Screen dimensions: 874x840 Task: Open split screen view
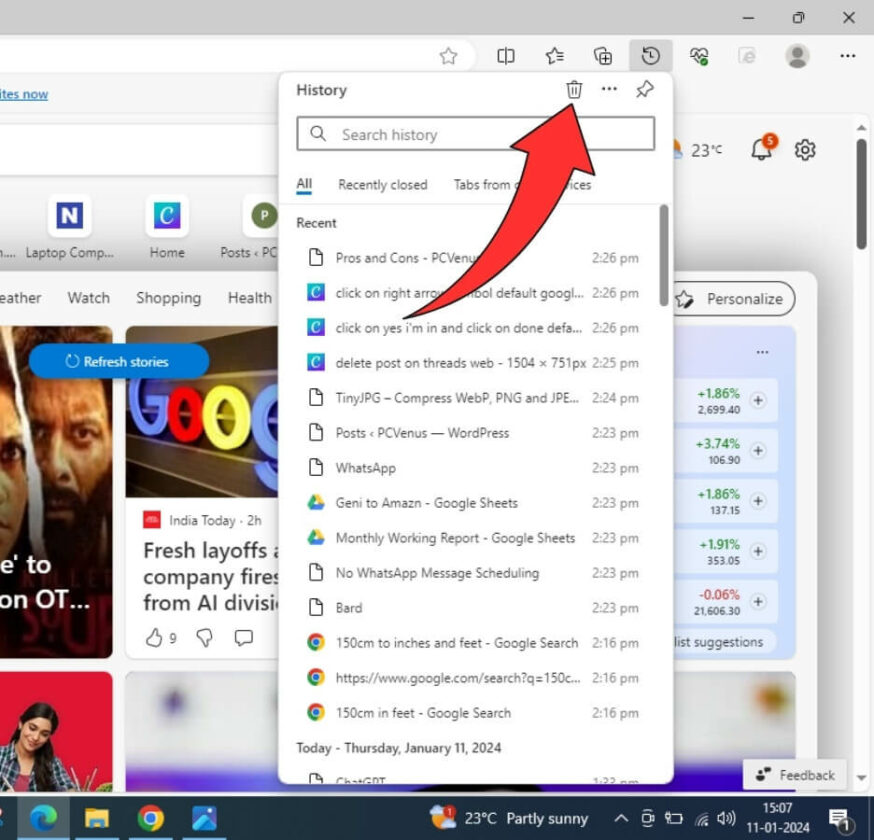[505, 56]
